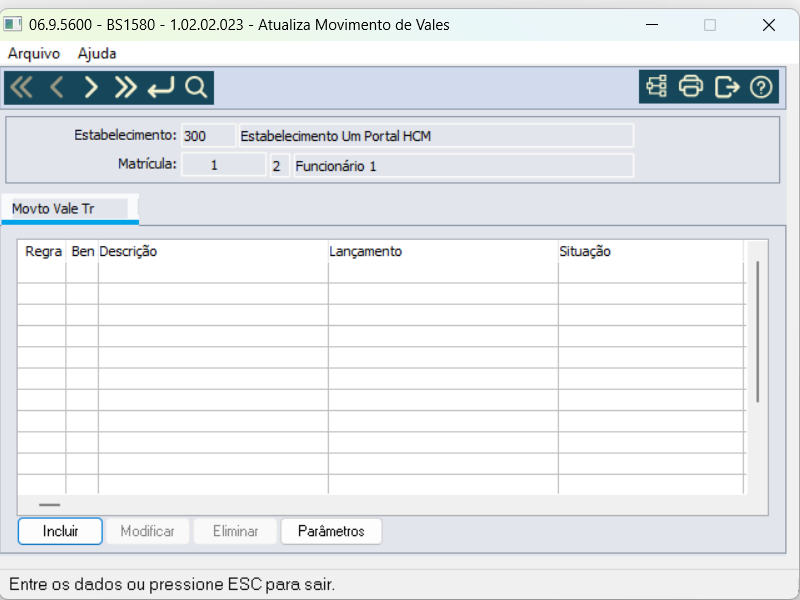Click the Lançamento column header
The height and width of the screenshot is (600, 800).
pos(443,251)
